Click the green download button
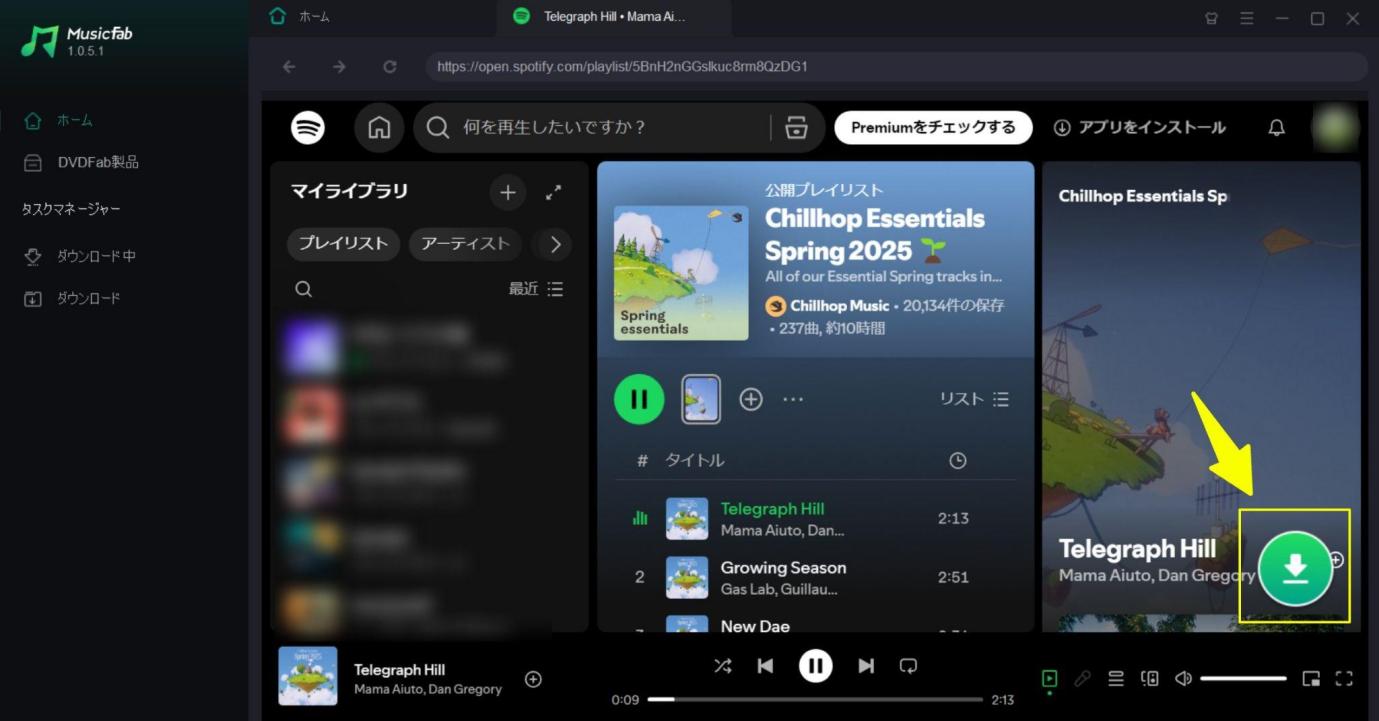The height and width of the screenshot is (721, 1379). point(1295,567)
